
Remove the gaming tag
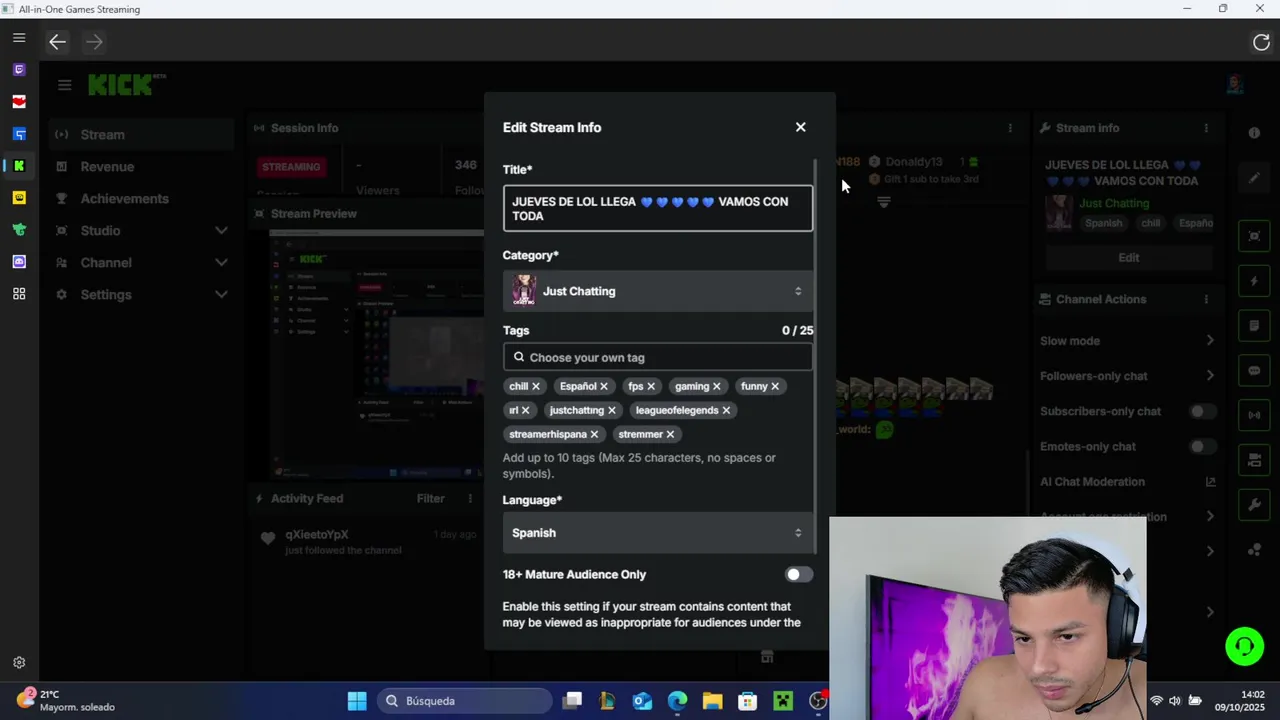[x=717, y=386]
